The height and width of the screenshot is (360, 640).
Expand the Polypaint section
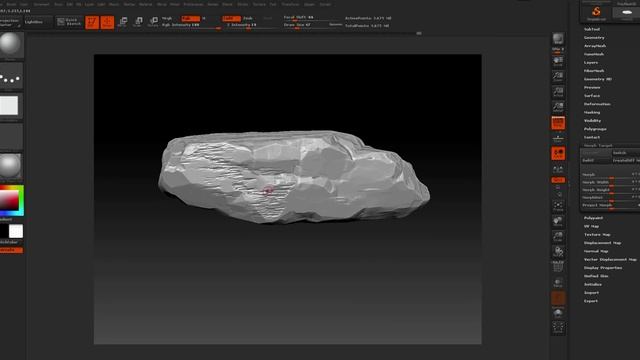[x=593, y=218]
